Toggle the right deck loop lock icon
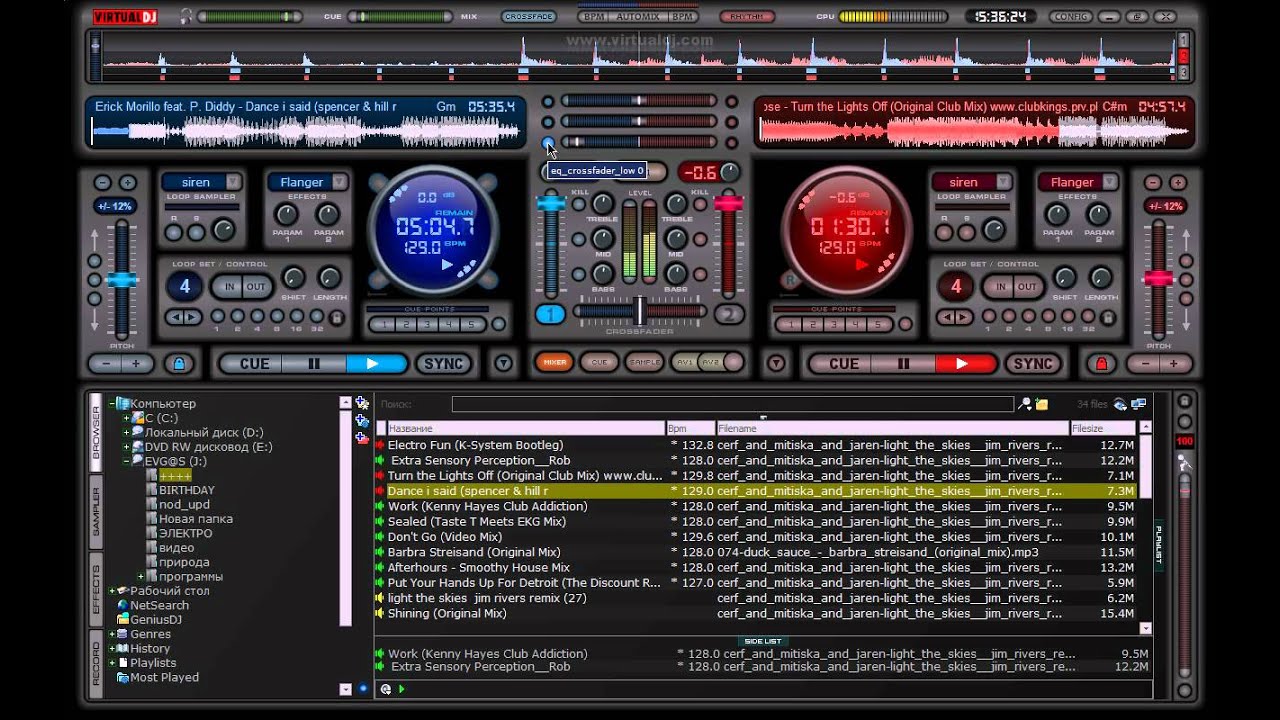The image size is (1280, 720). (1106, 317)
